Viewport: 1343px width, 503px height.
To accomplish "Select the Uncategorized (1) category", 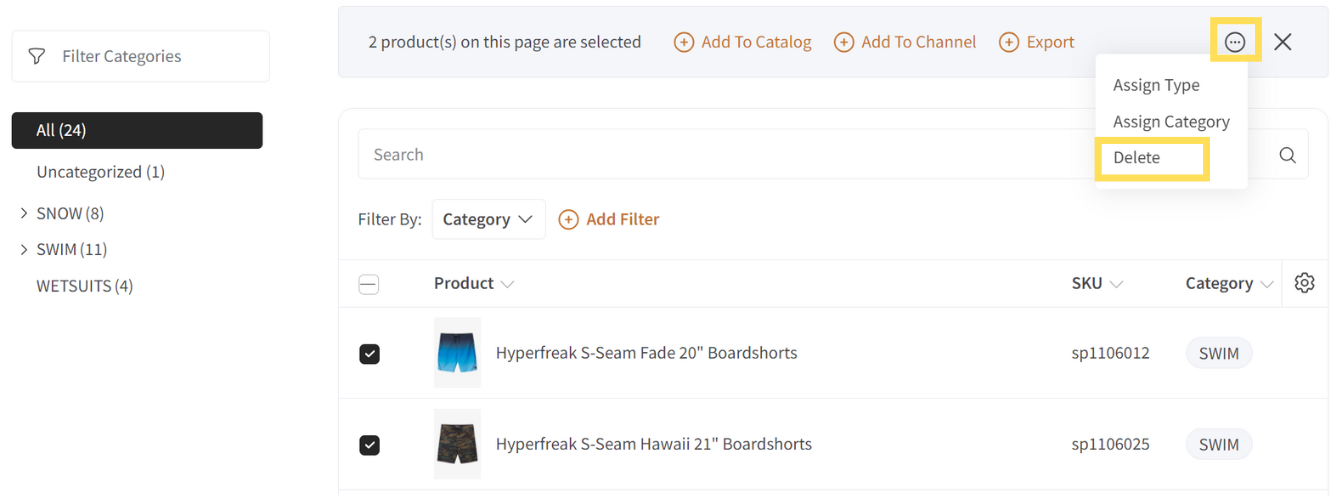I will coord(100,172).
